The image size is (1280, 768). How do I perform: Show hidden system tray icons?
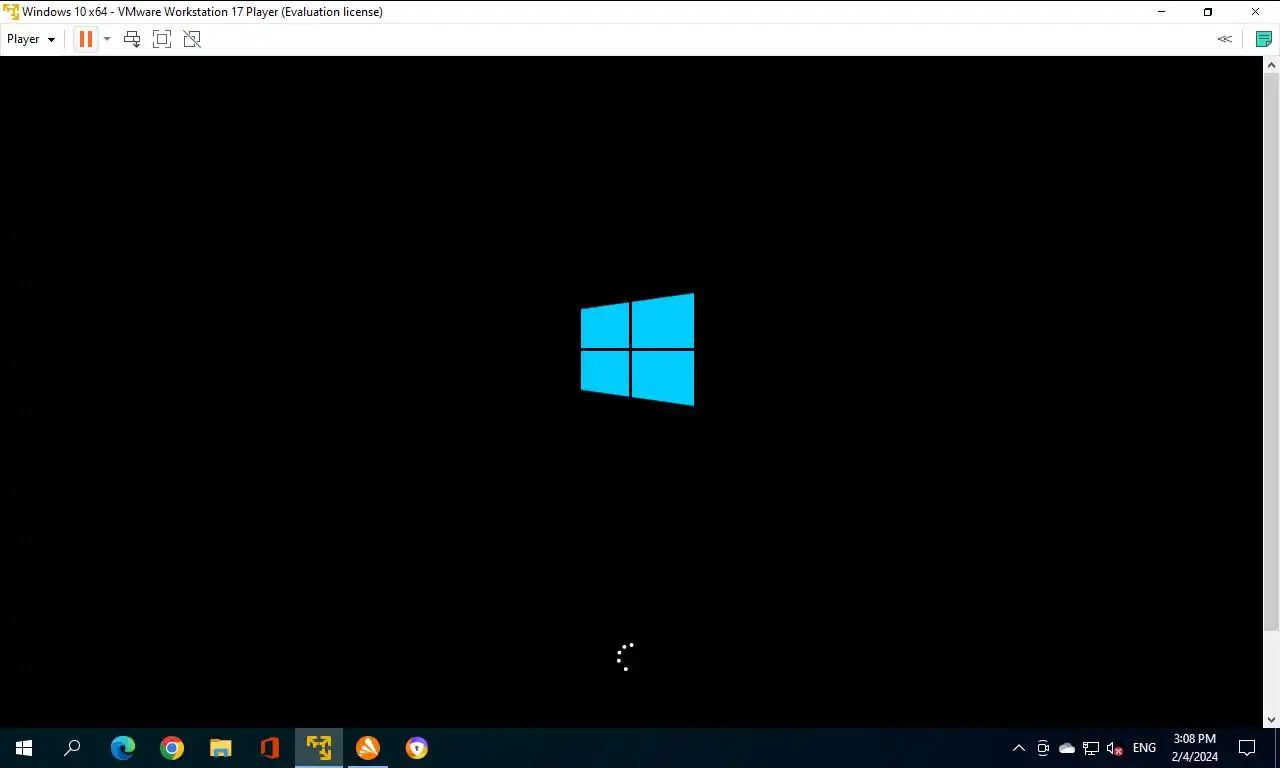[x=1019, y=748]
